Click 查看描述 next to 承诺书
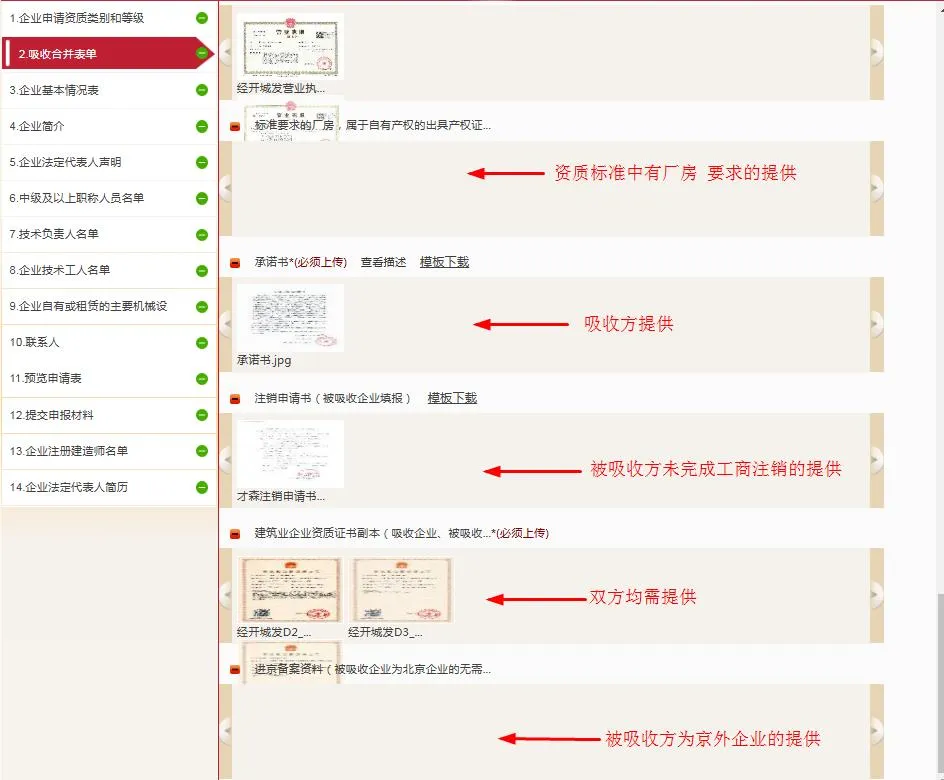Image resolution: width=944 pixels, height=780 pixels. click(x=383, y=262)
